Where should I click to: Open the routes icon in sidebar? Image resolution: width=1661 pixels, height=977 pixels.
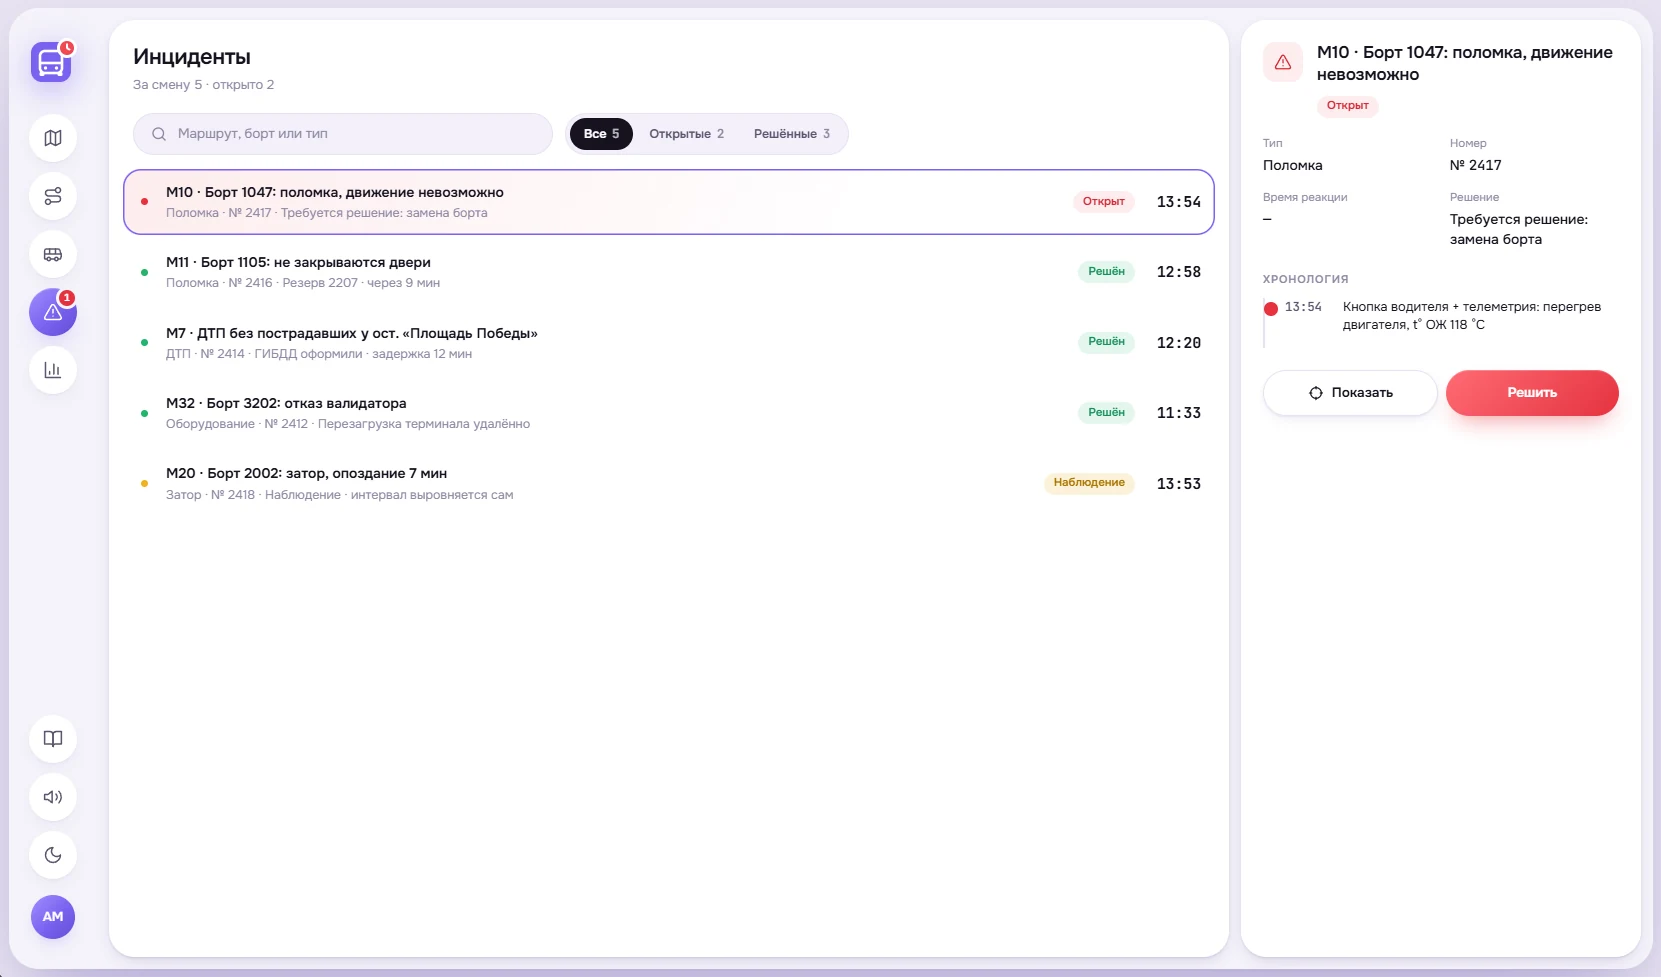click(x=53, y=196)
